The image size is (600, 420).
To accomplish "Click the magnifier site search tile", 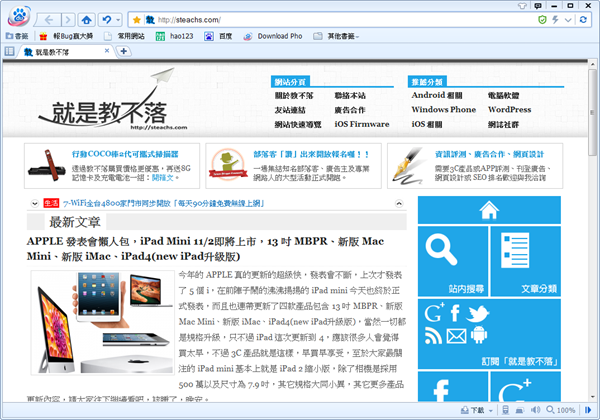I will pos(447,255).
